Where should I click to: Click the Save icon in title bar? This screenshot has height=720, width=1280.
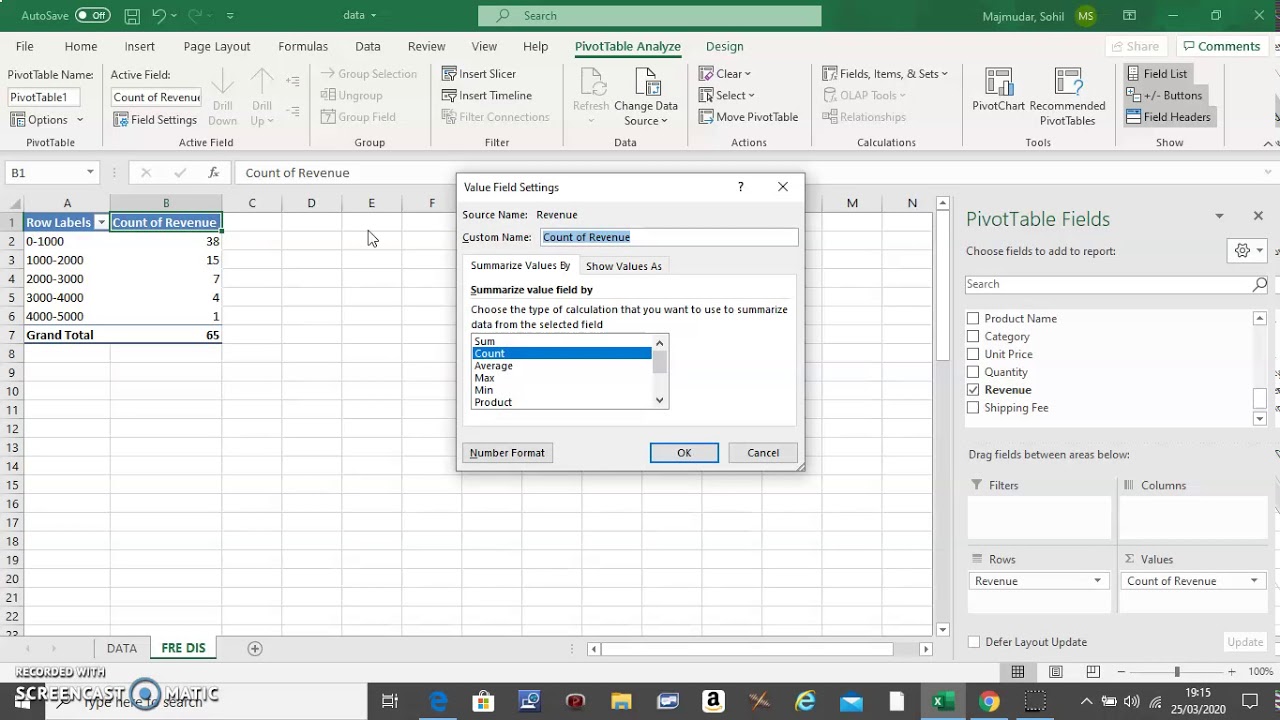pyautogui.click(x=132, y=15)
